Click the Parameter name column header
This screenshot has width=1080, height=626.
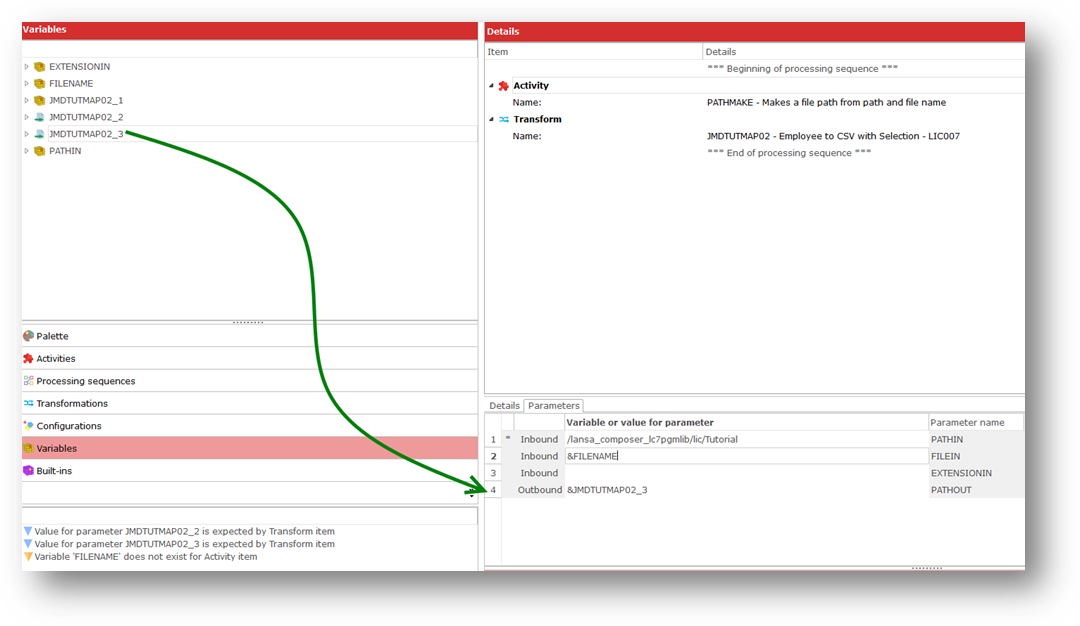coord(976,422)
